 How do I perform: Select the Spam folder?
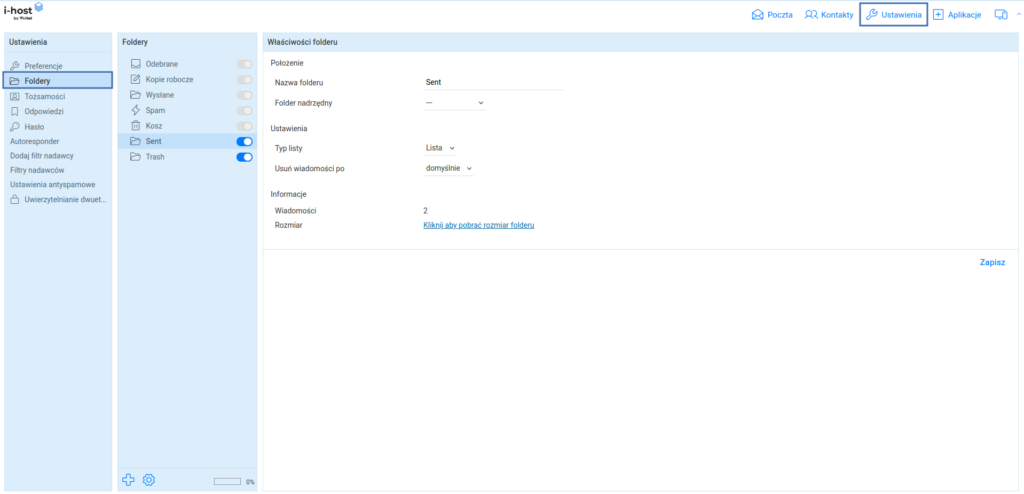click(154, 110)
